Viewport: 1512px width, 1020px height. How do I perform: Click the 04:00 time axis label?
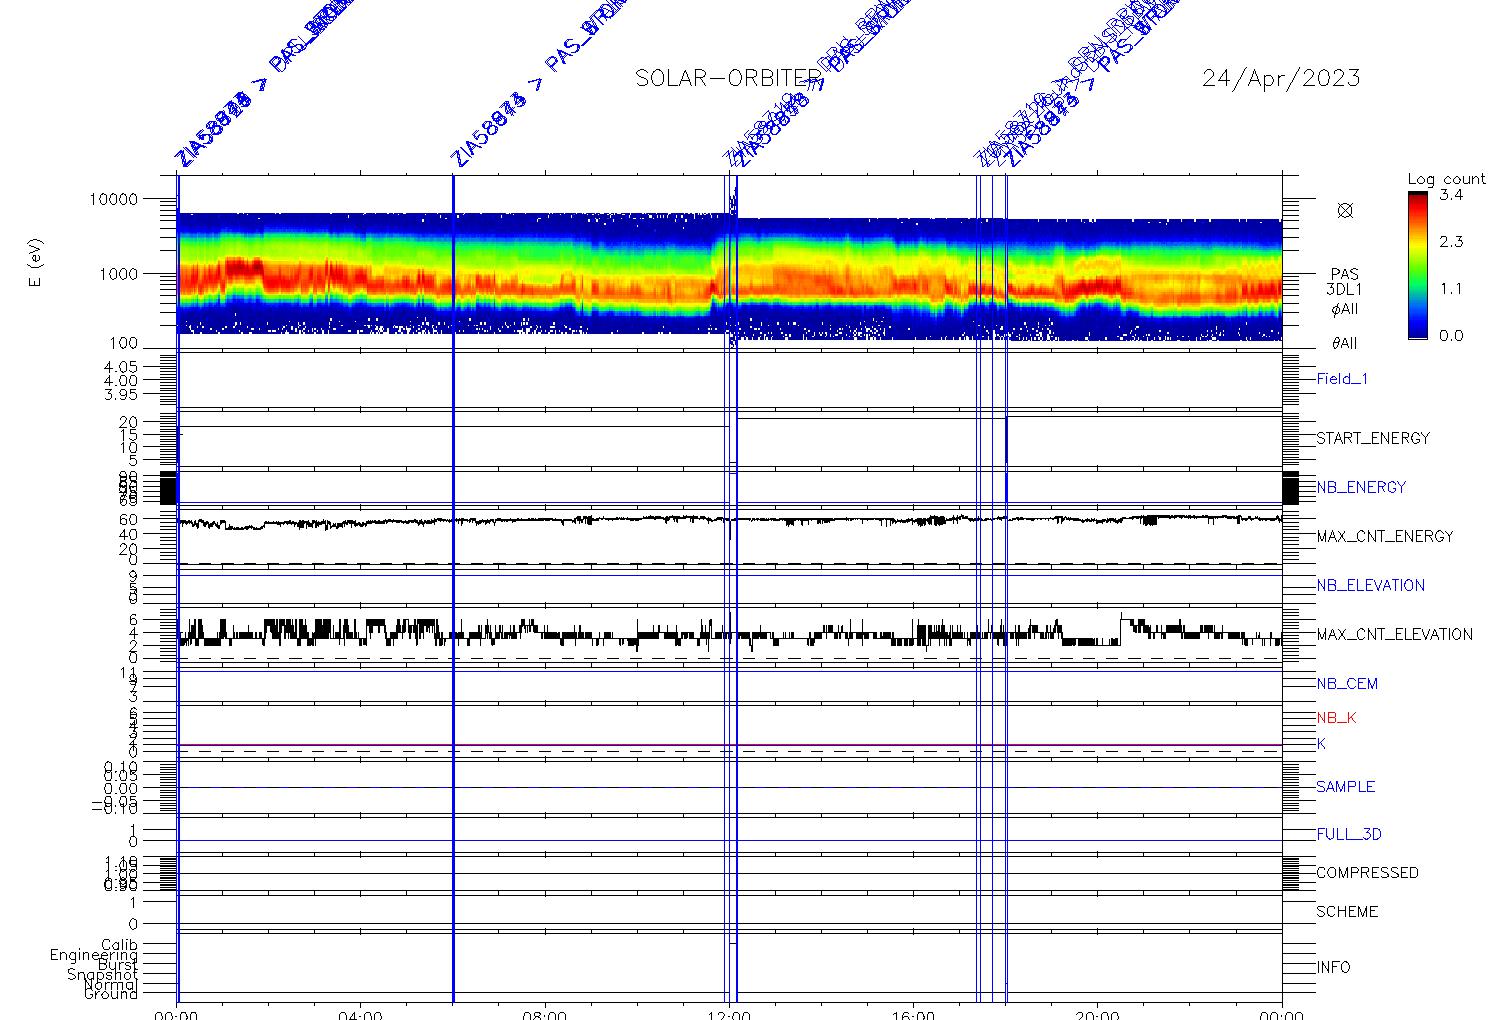click(x=360, y=1014)
